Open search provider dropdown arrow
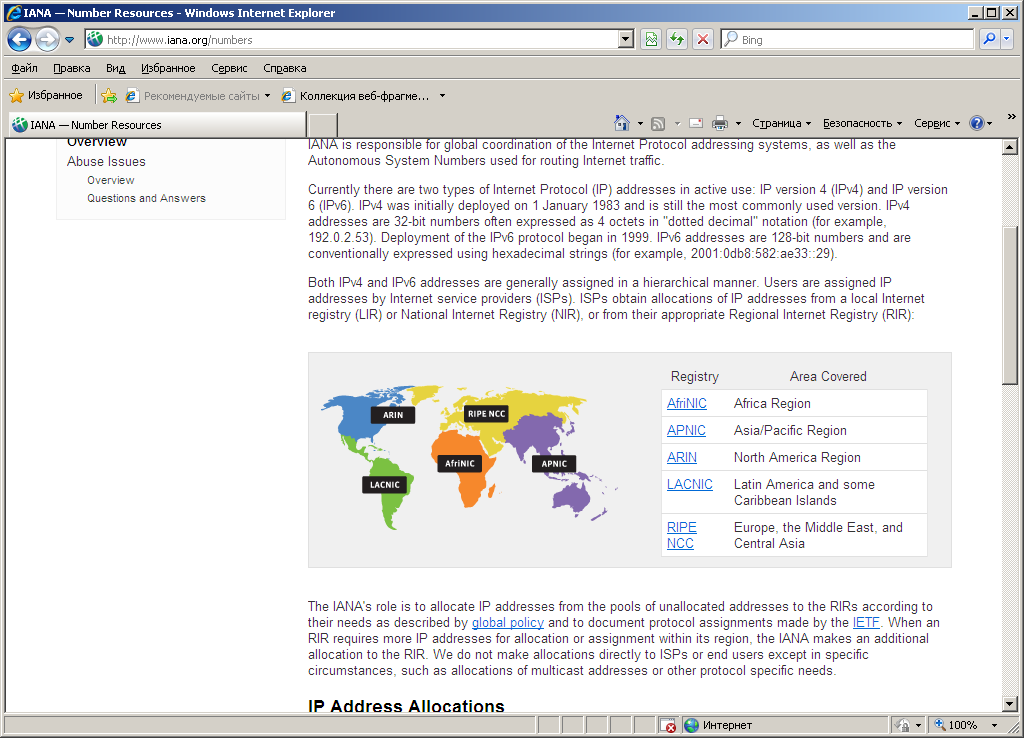This screenshot has height=738, width=1024. (x=1006, y=40)
